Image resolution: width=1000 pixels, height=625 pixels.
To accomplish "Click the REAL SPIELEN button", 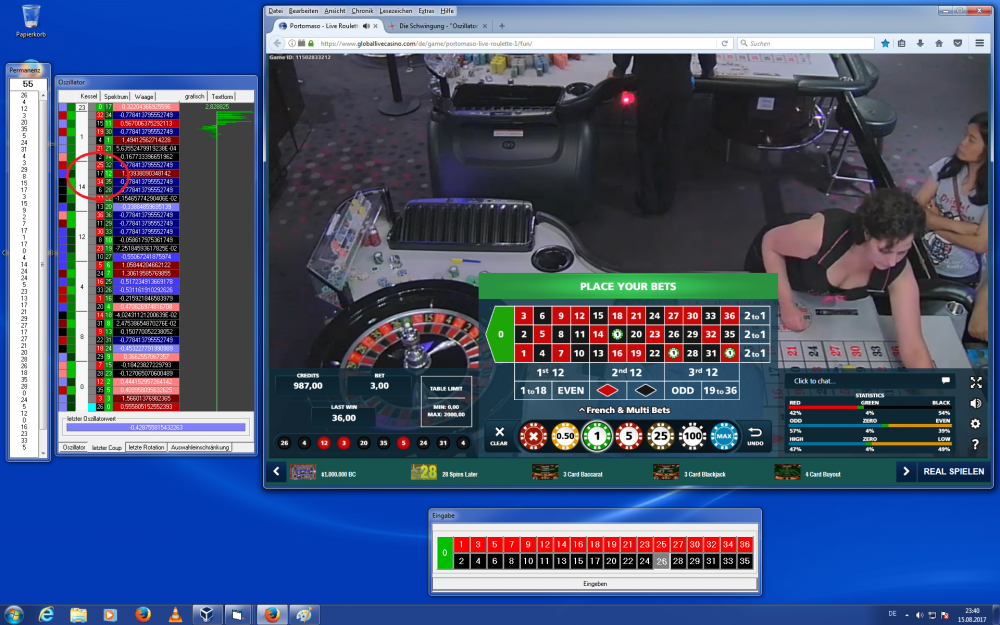I will [953, 471].
